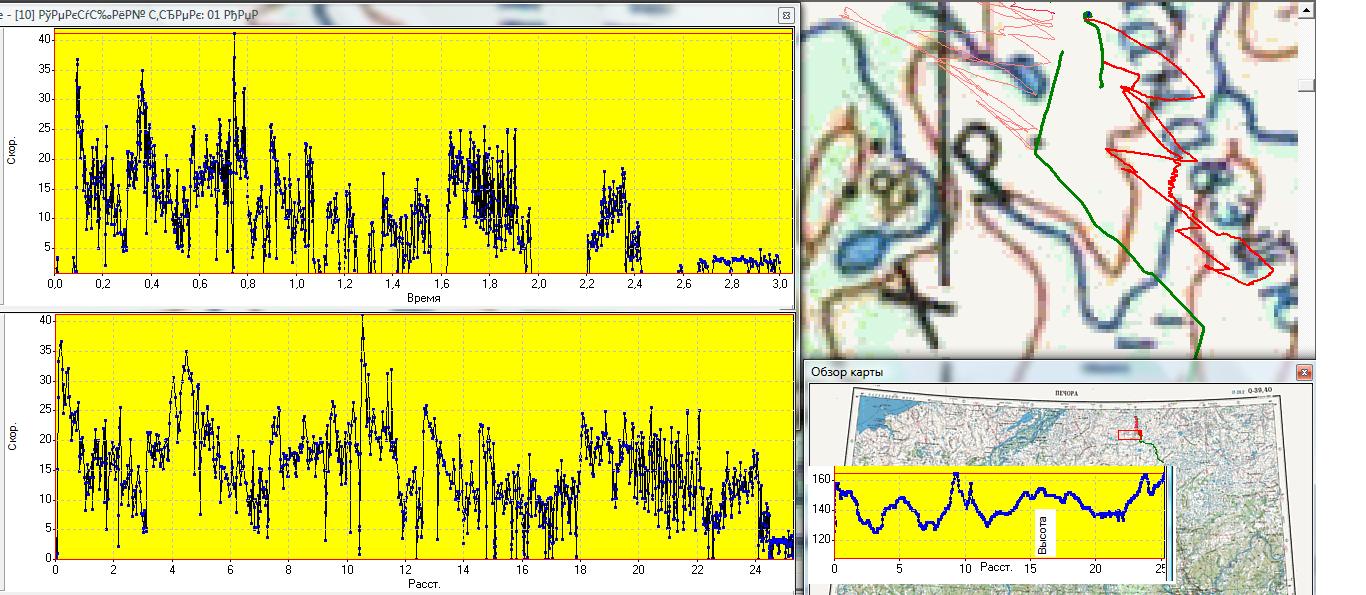This screenshot has width=1366, height=595.
Task: Click the speed chart window title bar
Action: click(400, 15)
